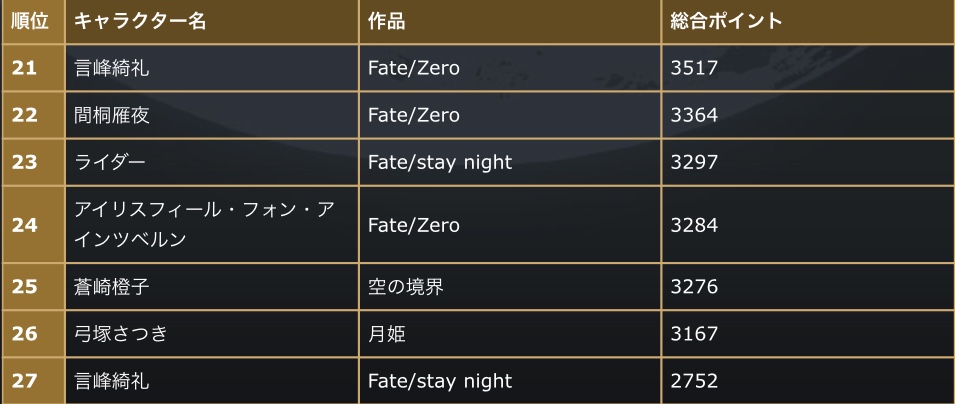Select rank number 26 cell
The width and height of the screenshot is (955, 404).
coord(25,333)
